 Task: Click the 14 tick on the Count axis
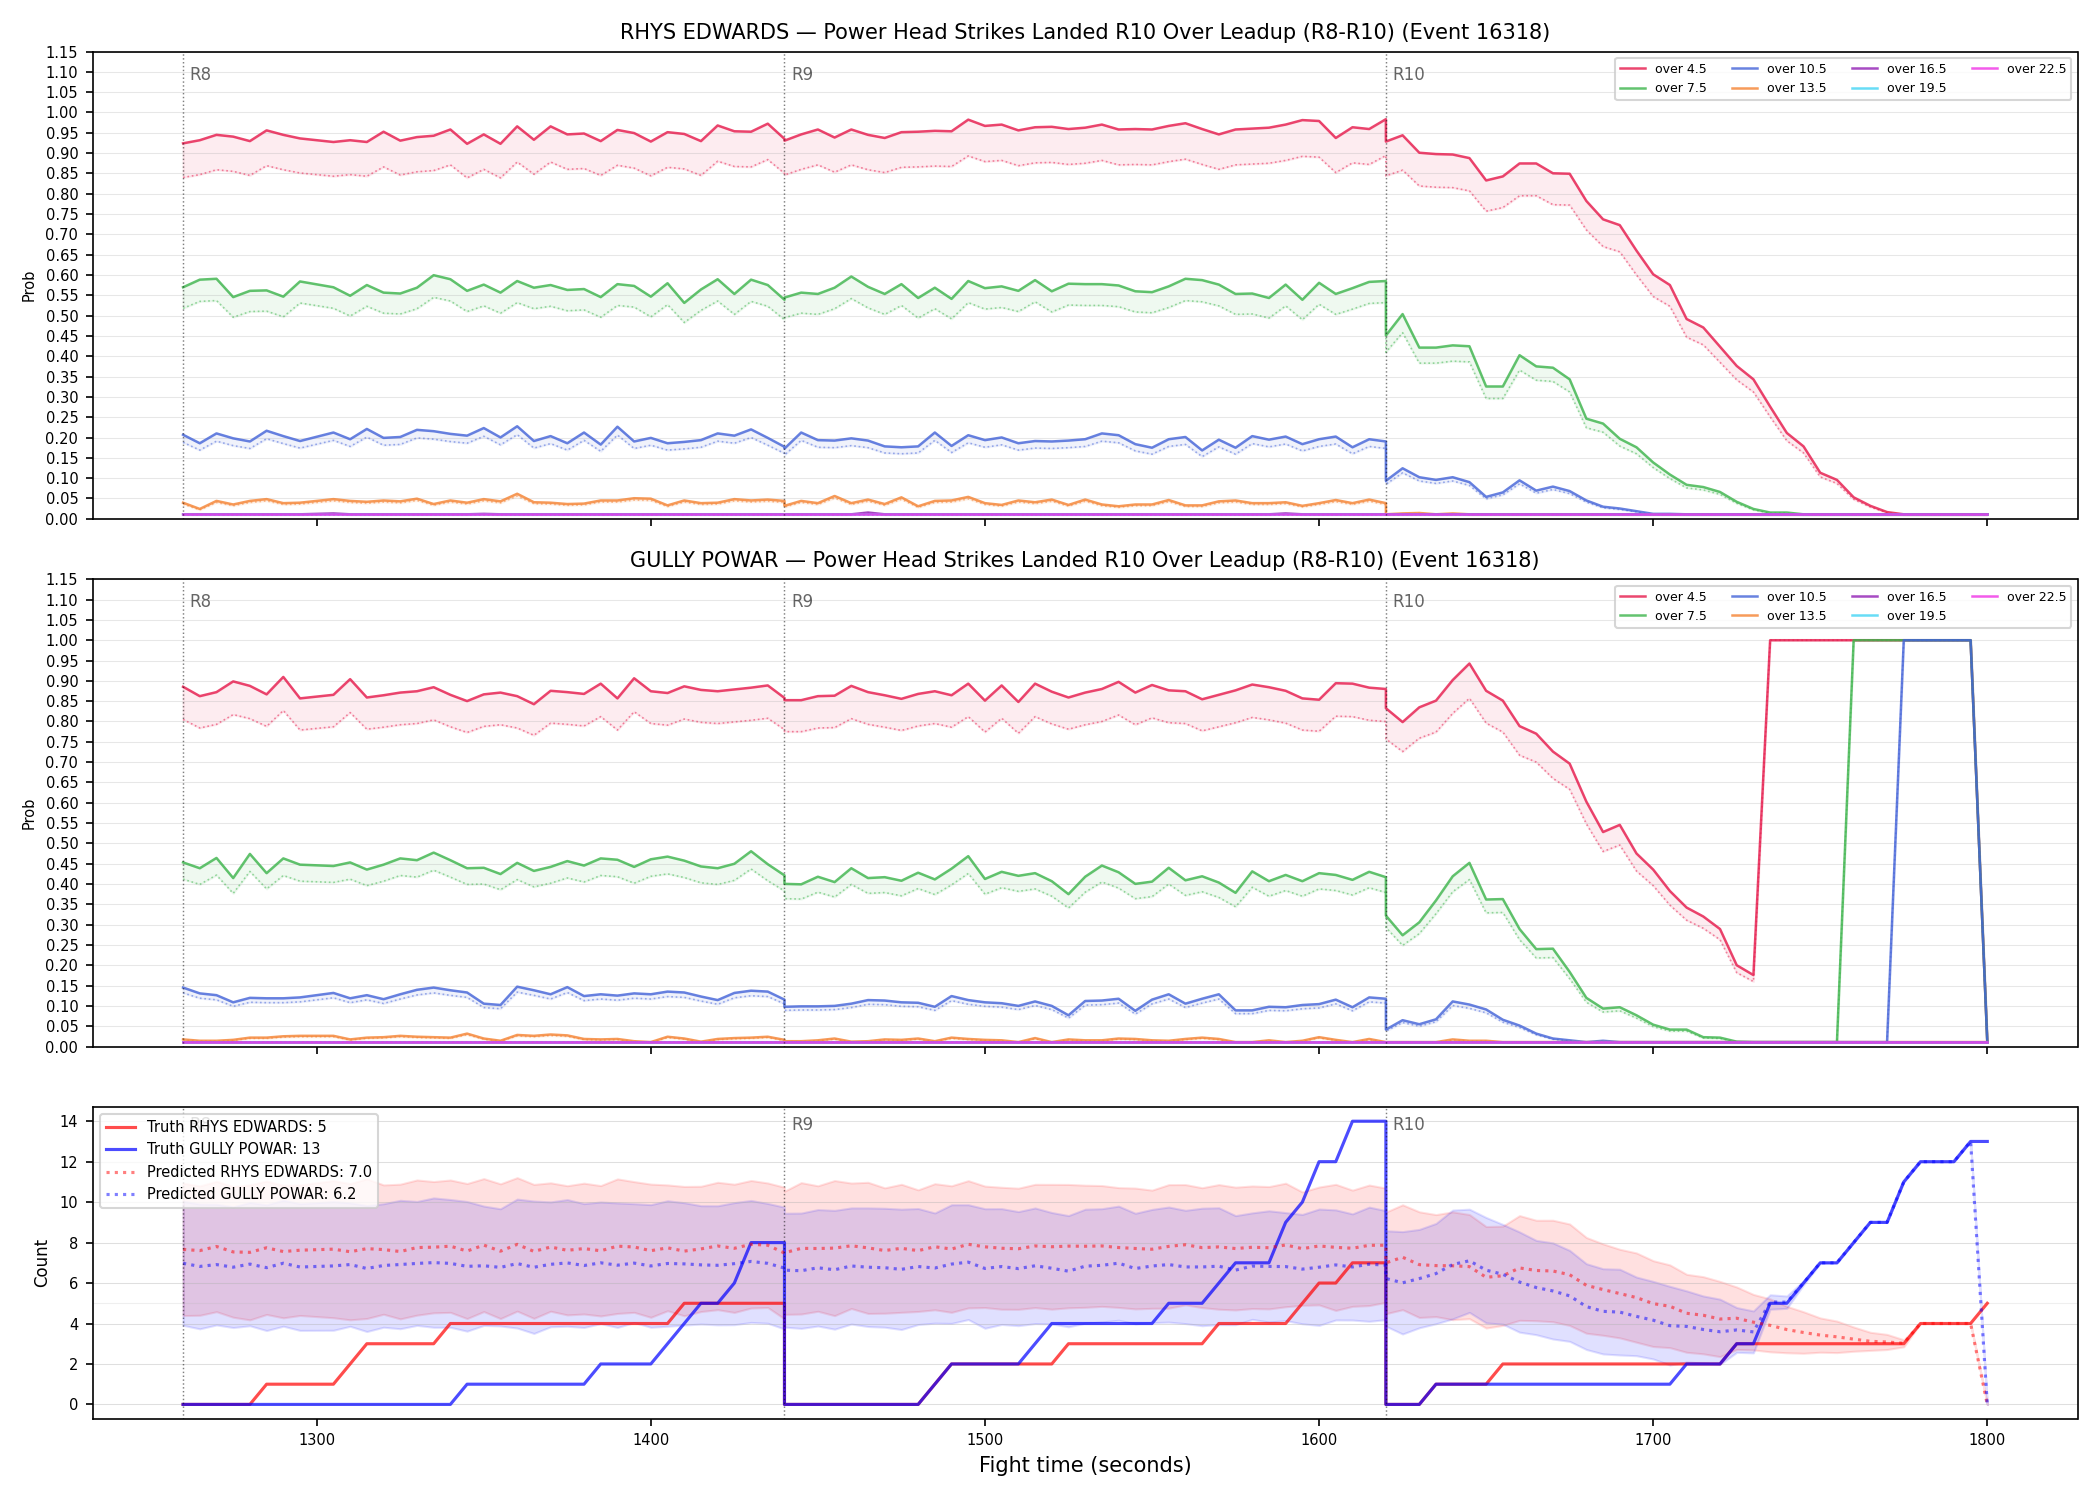coord(69,1121)
